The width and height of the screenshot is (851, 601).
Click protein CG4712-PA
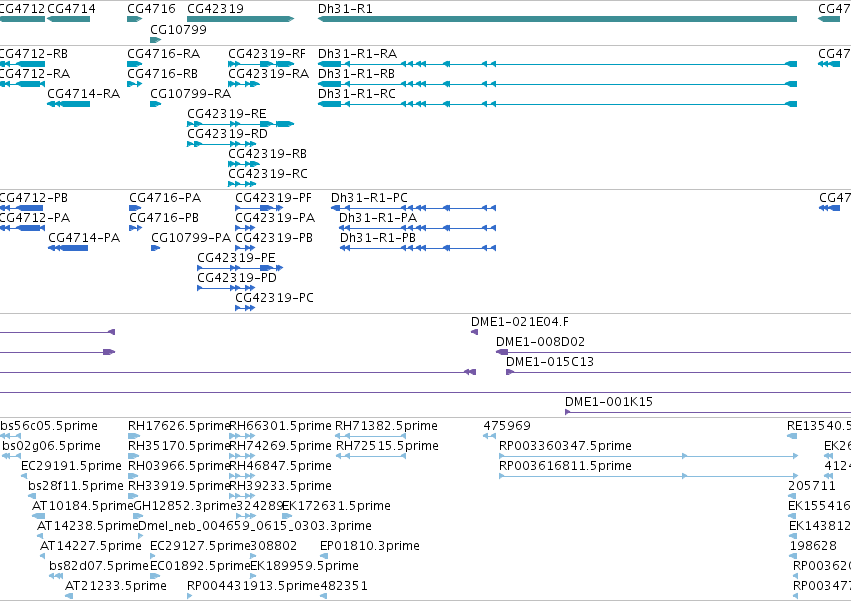tap(22, 229)
